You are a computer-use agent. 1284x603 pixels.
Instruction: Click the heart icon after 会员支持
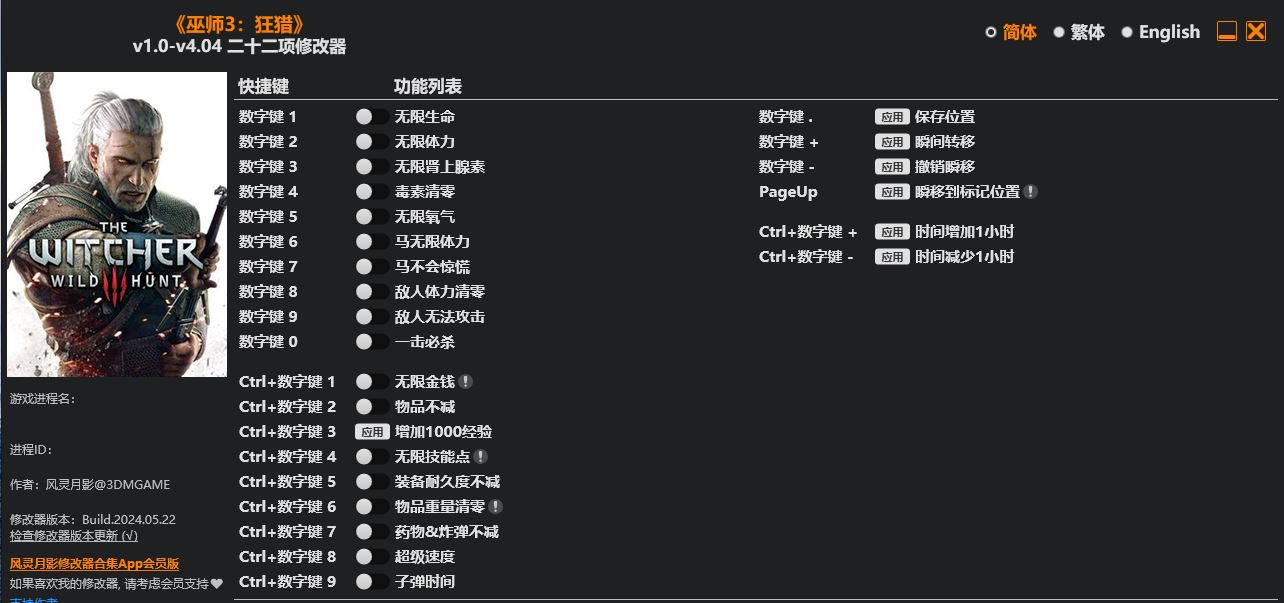[217, 583]
